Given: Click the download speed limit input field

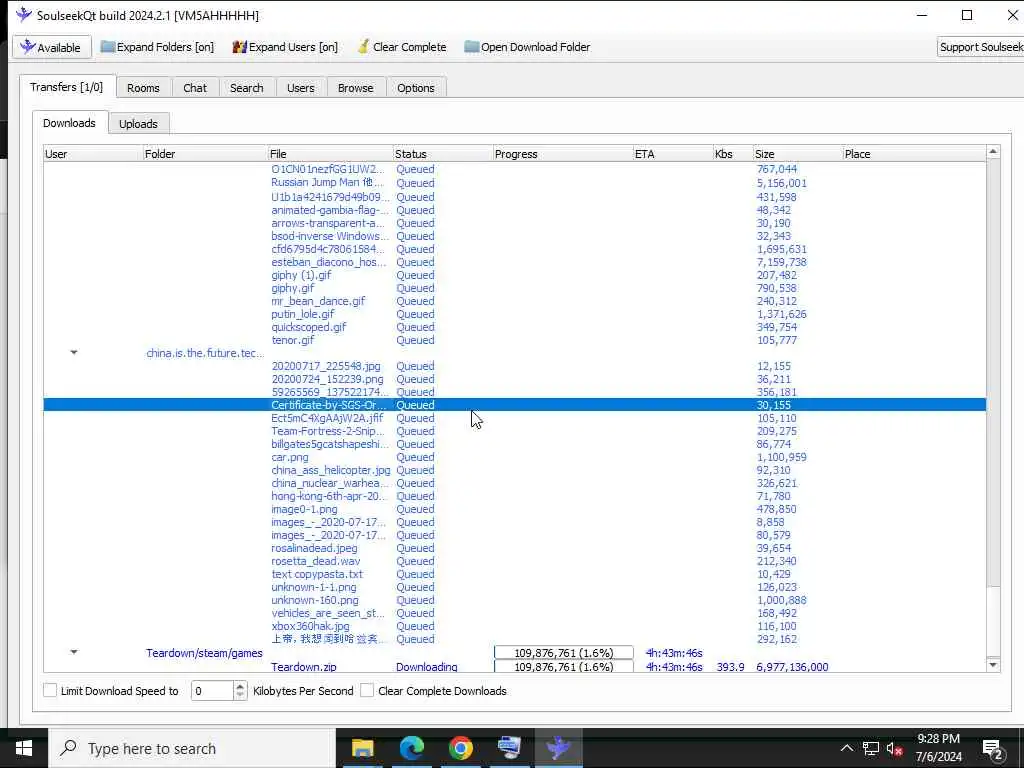Looking at the screenshot, I should 212,690.
